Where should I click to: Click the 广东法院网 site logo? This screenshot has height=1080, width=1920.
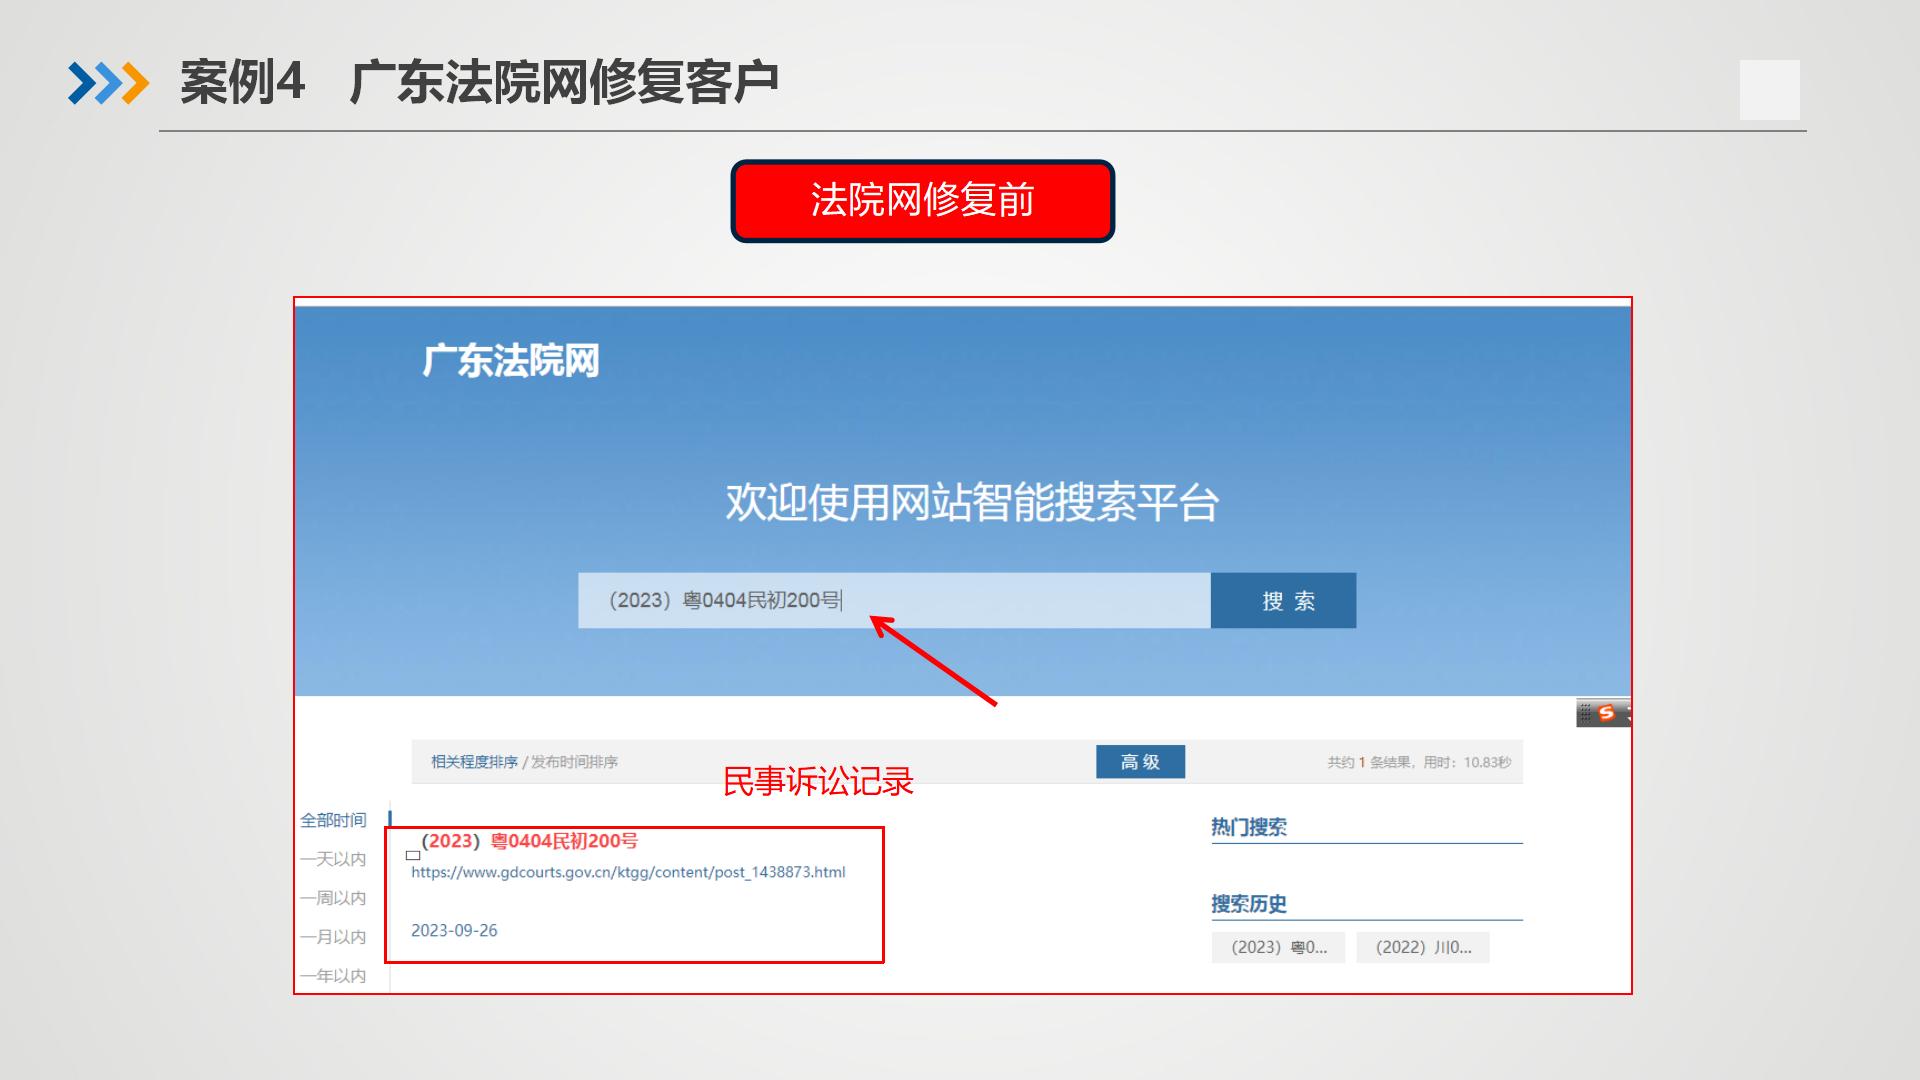click(510, 361)
